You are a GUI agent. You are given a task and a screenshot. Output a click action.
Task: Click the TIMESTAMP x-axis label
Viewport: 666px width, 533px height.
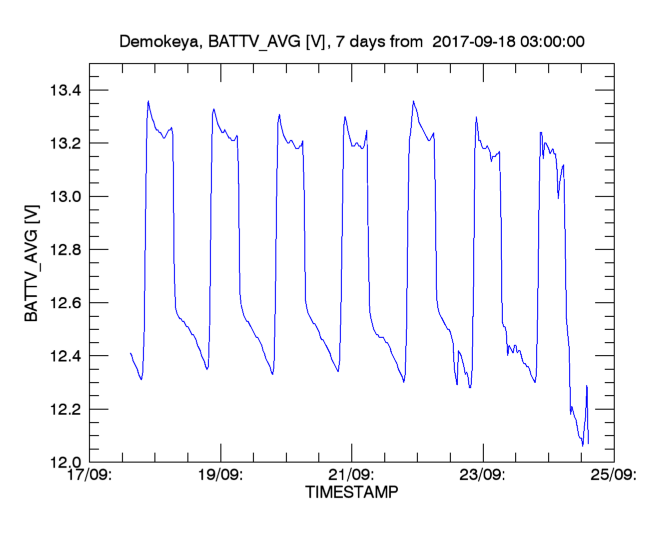pos(350,493)
